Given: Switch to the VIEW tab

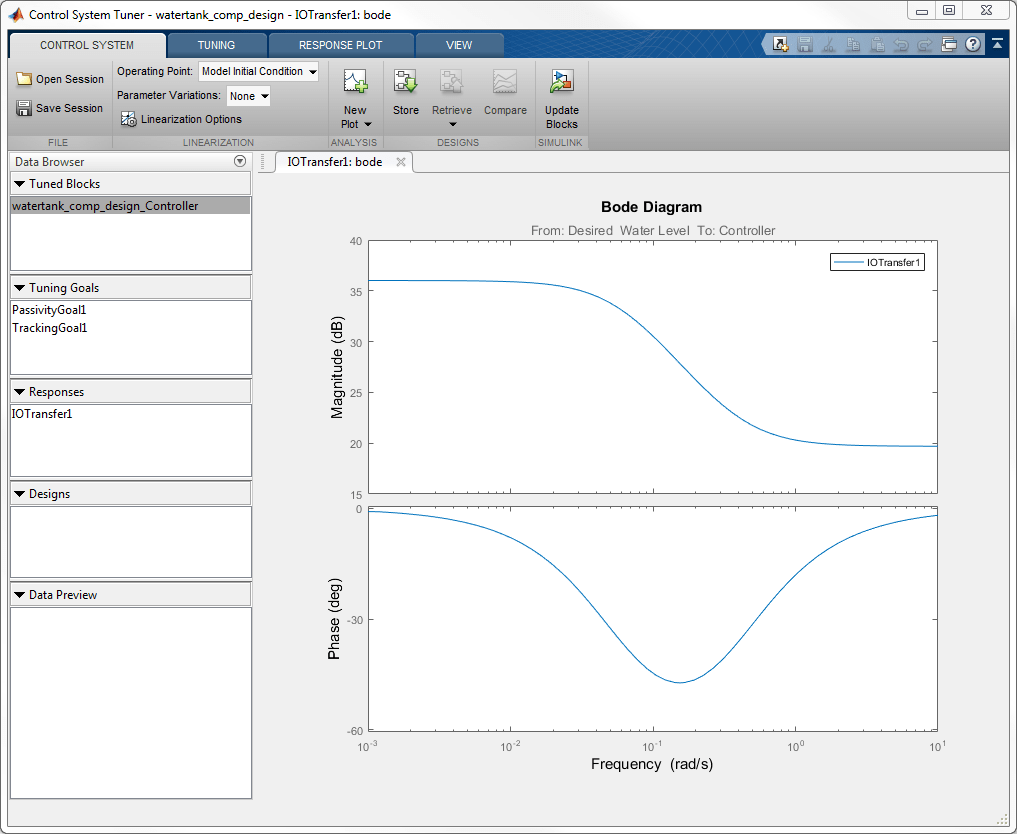Looking at the screenshot, I should coord(459,45).
